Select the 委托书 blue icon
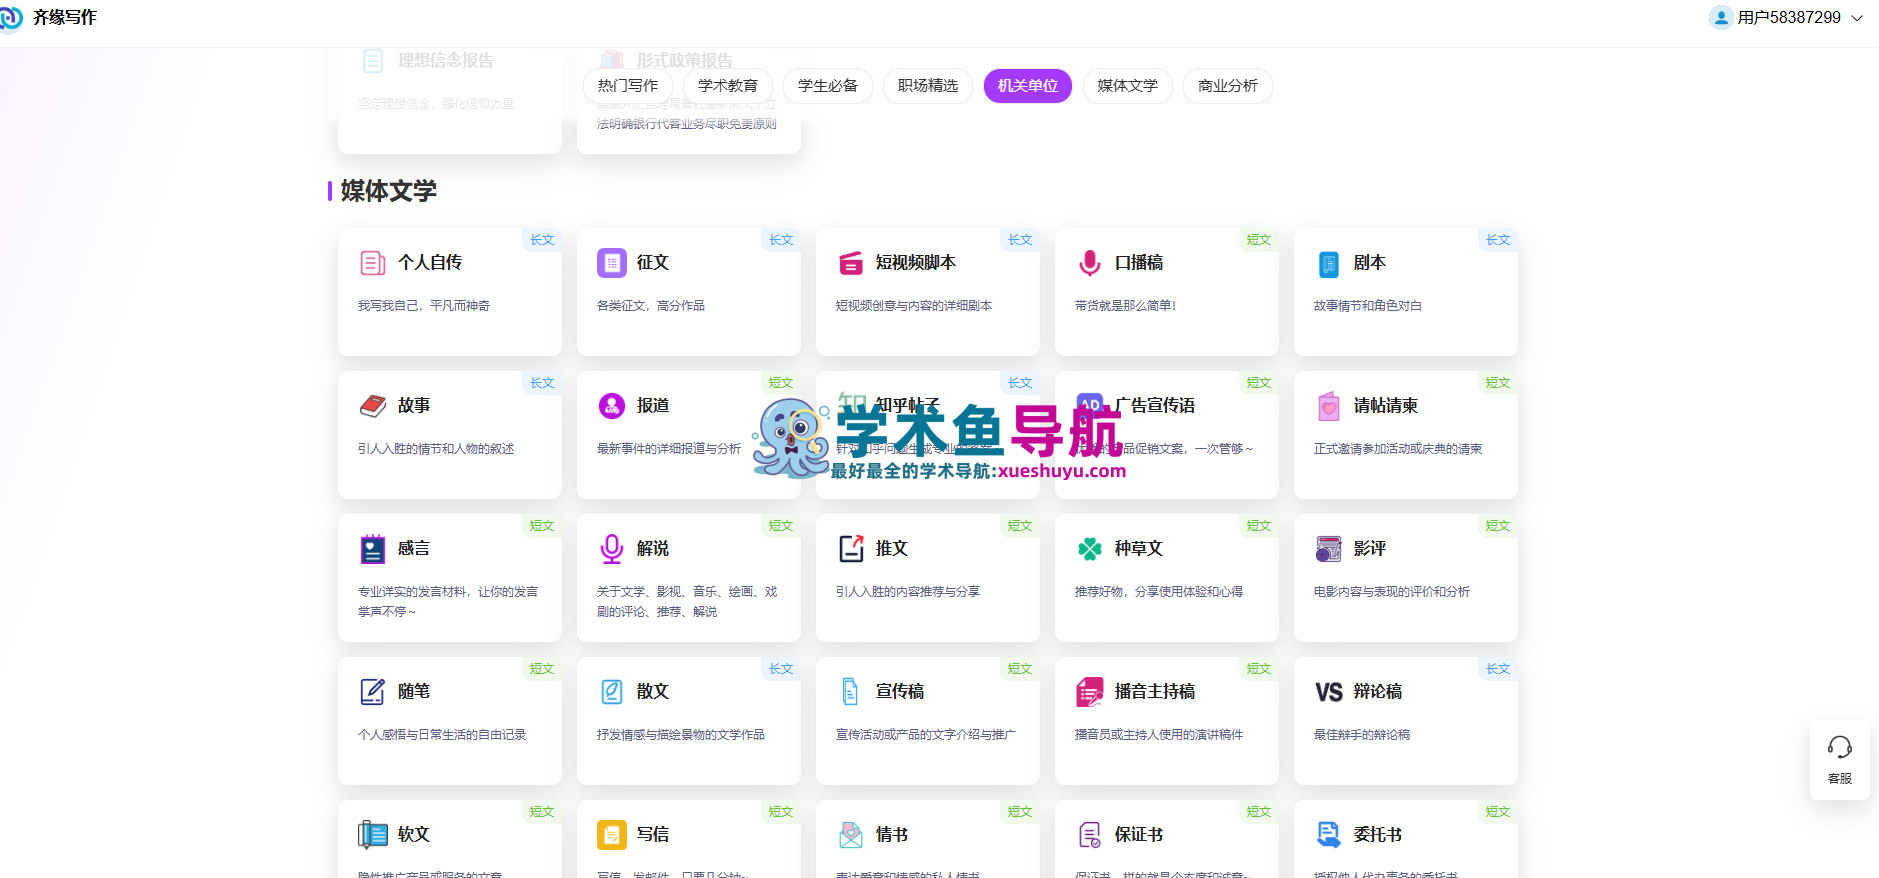This screenshot has width=1879, height=878. [x=1328, y=835]
